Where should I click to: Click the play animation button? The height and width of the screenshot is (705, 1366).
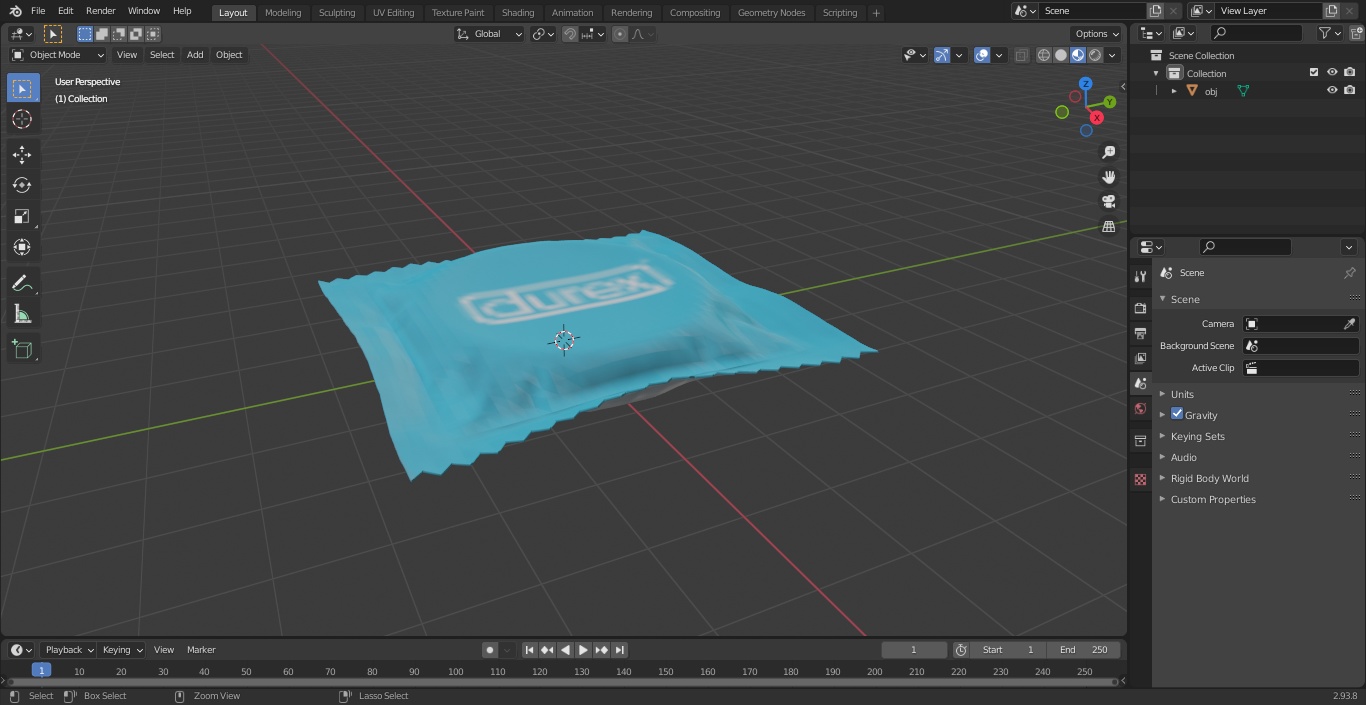click(x=583, y=650)
